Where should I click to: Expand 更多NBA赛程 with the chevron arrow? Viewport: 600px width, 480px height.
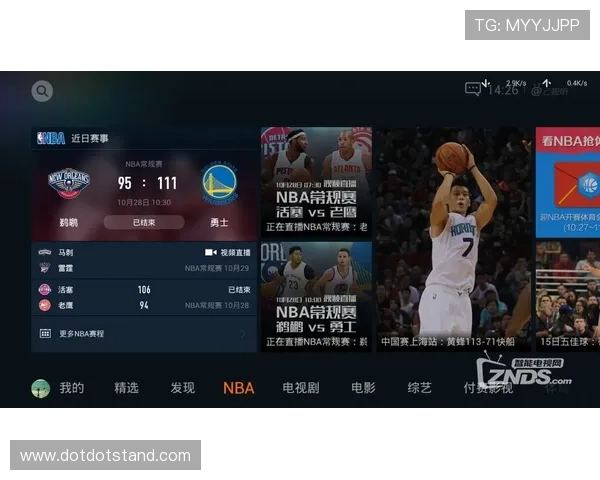coord(243,333)
